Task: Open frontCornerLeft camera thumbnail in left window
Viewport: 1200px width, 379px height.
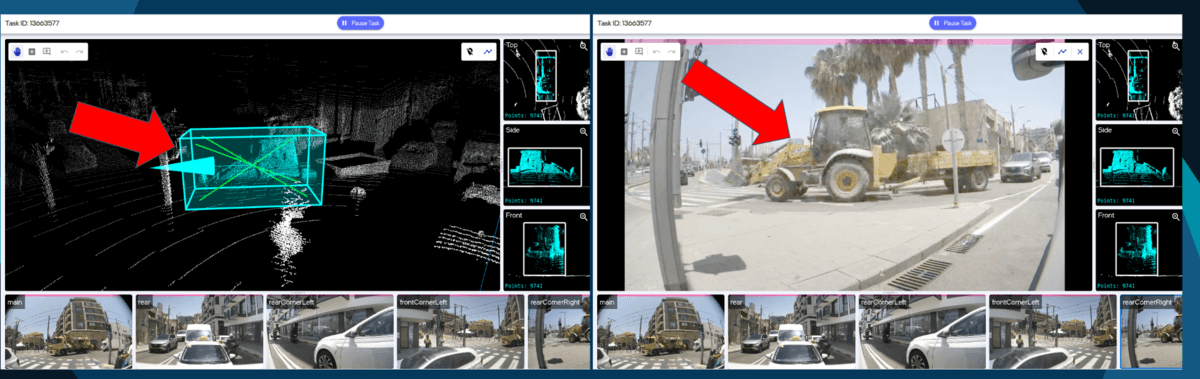Action: pyautogui.click(x=460, y=332)
